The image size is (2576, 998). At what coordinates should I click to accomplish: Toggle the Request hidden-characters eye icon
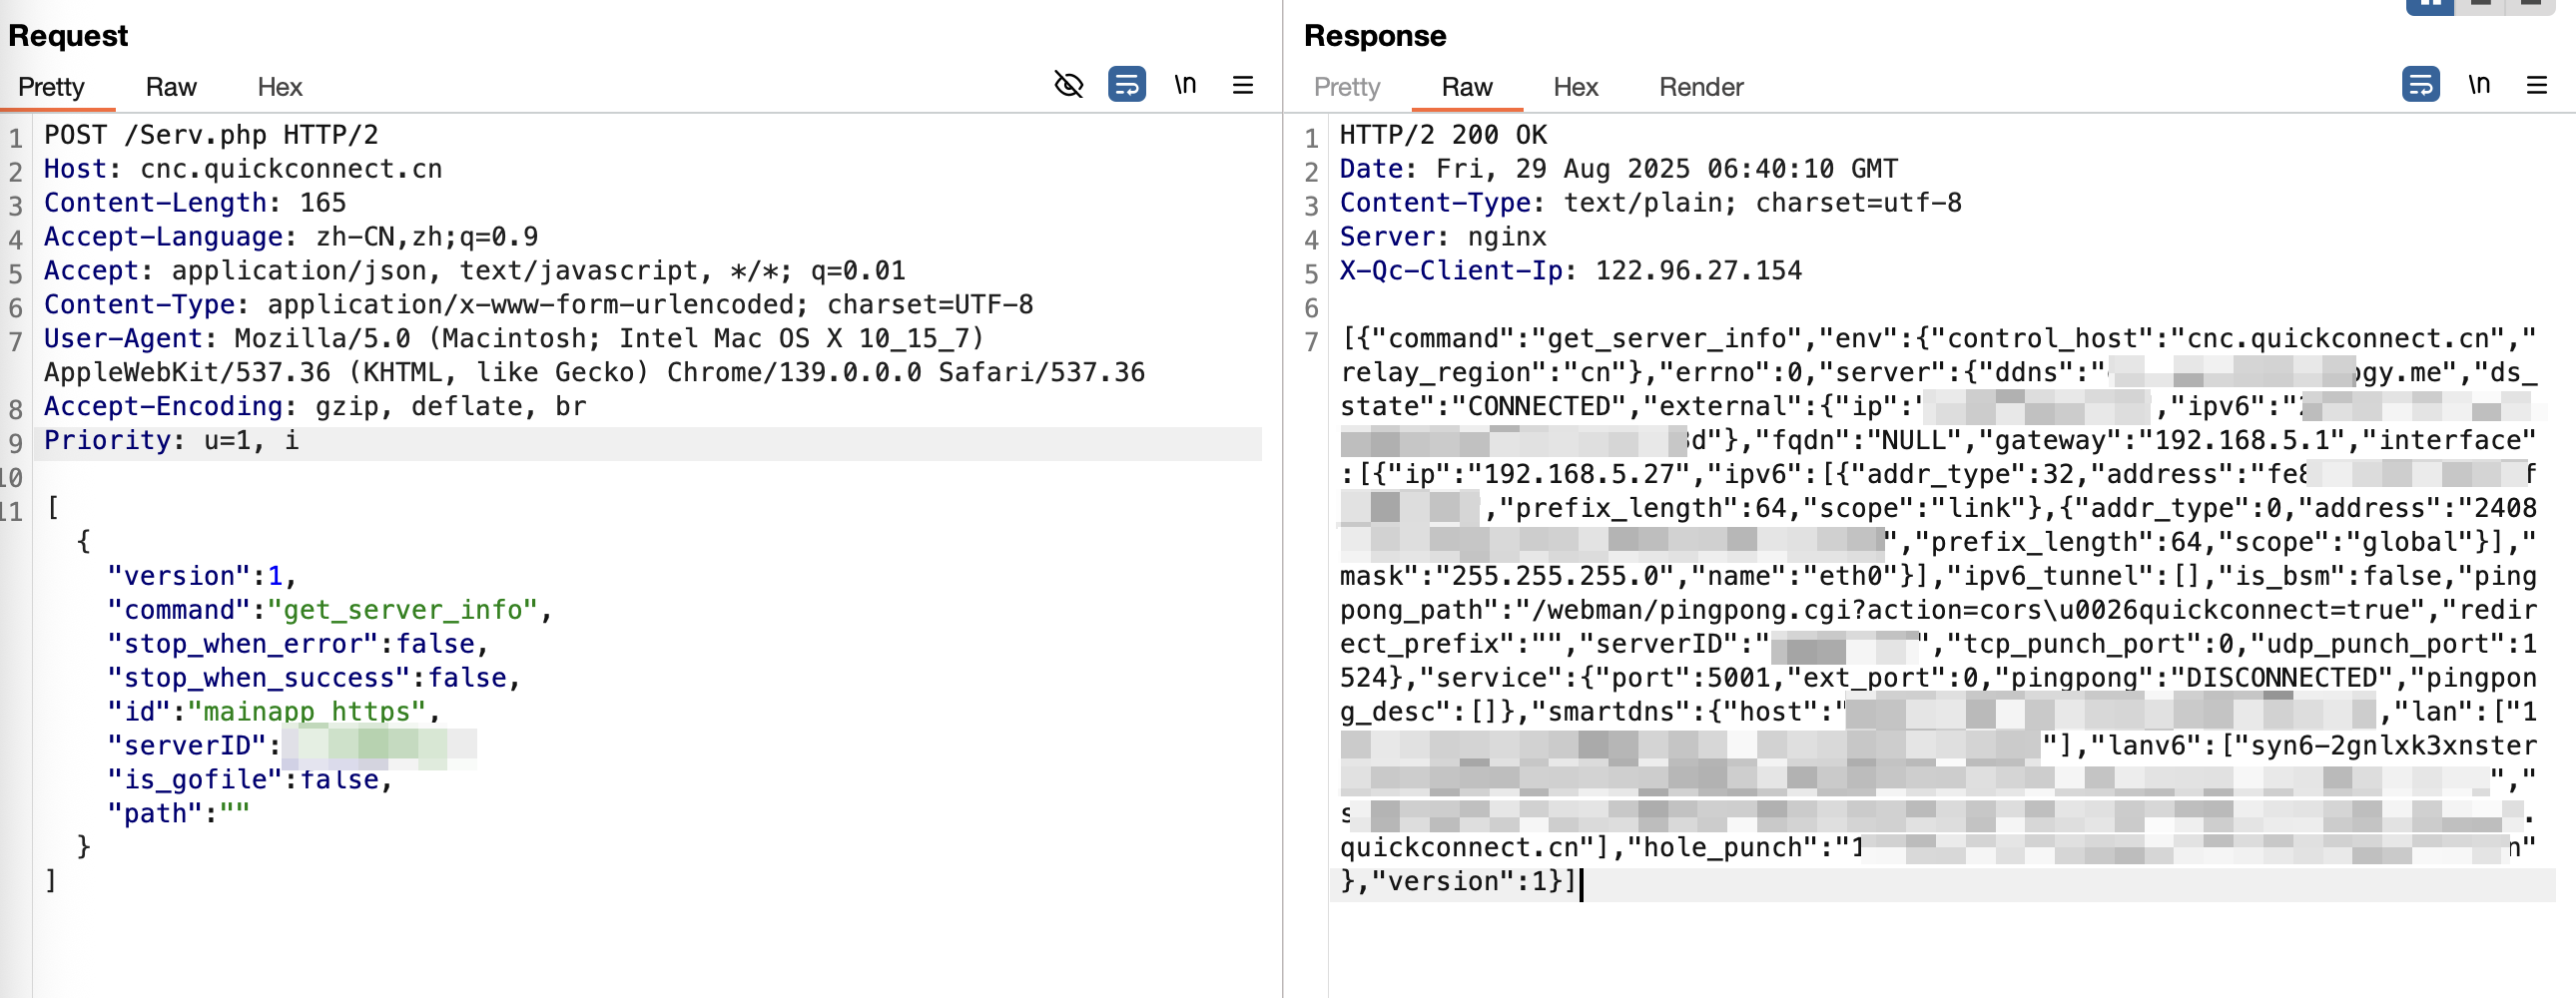point(1068,85)
